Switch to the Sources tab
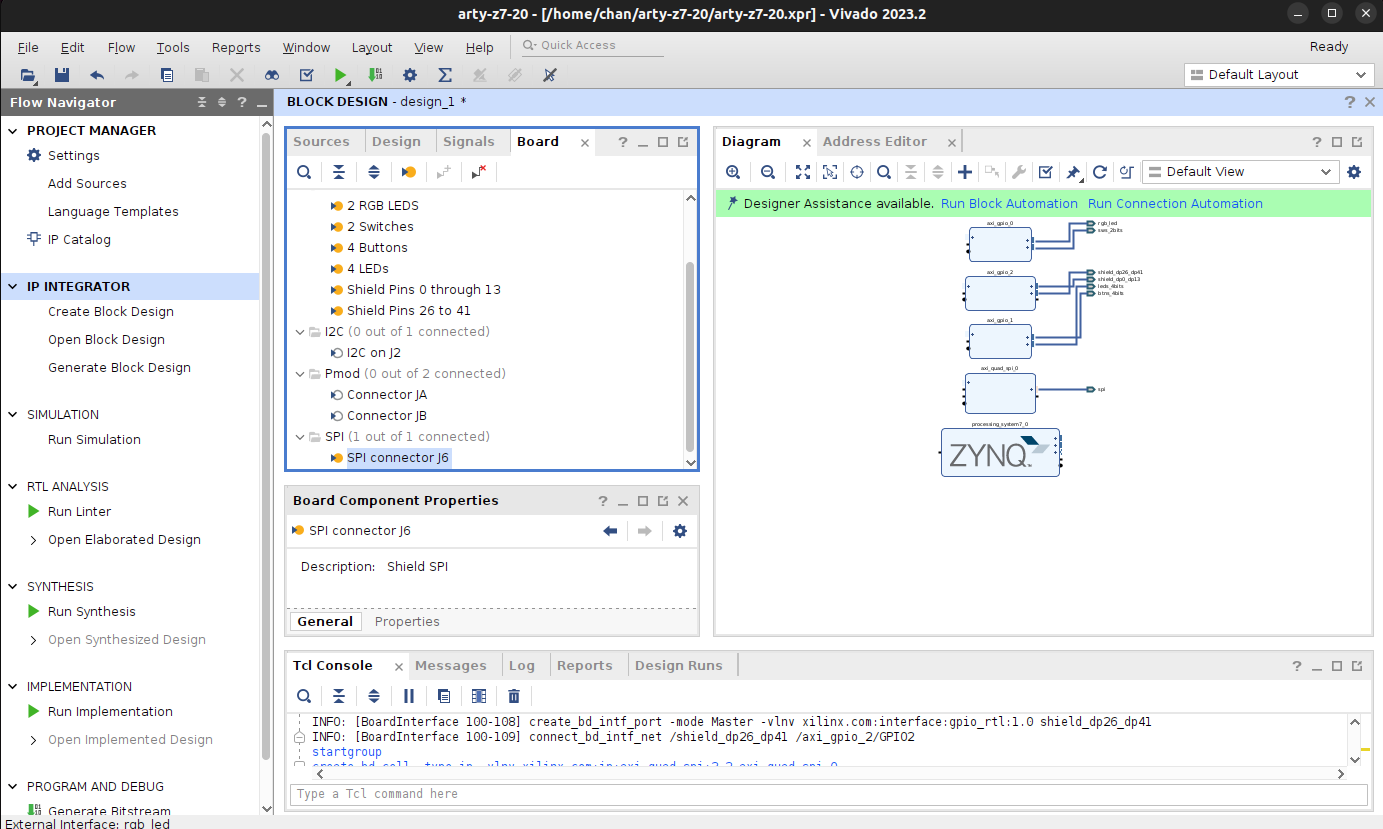Viewport: 1383px width, 829px height. click(322, 142)
